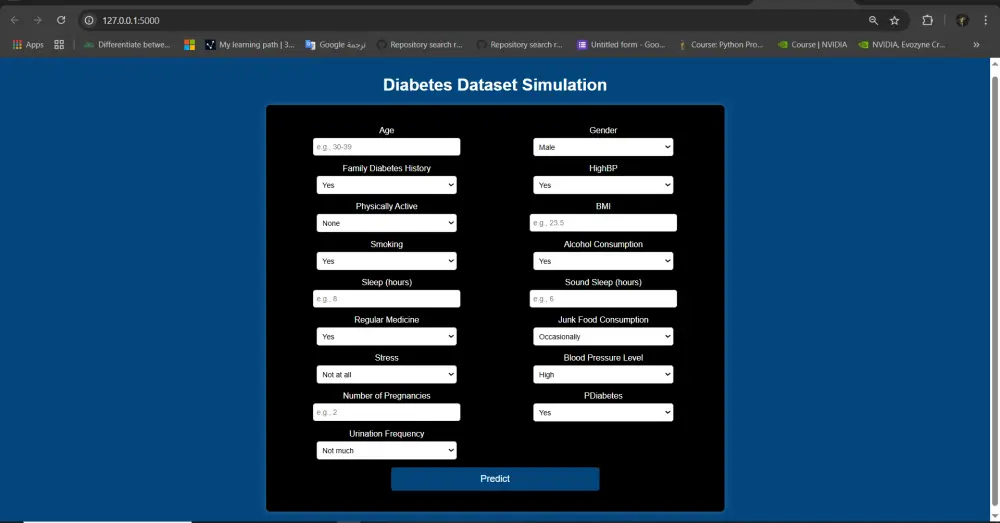Click the Age input field
This screenshot has width=1000, height=523.
386,147
